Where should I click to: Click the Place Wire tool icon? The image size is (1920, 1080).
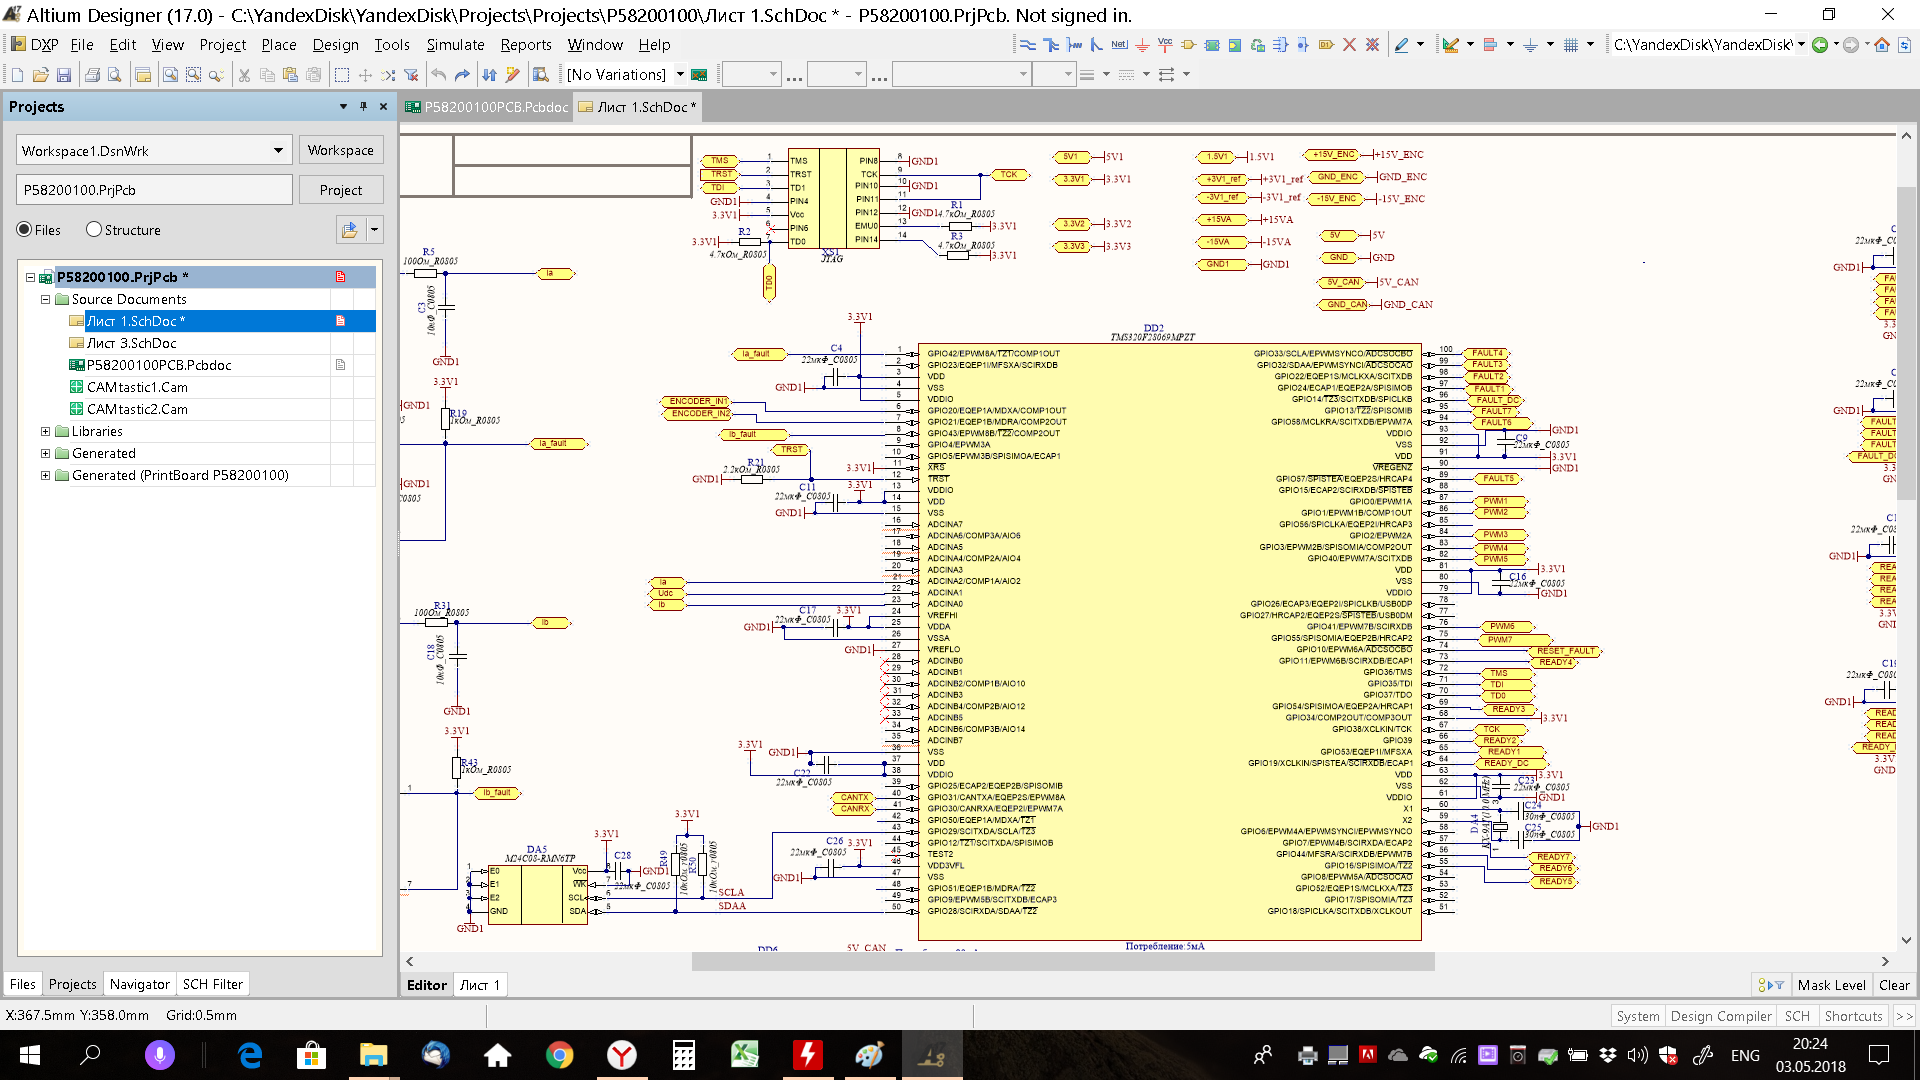pos(1027,45)
